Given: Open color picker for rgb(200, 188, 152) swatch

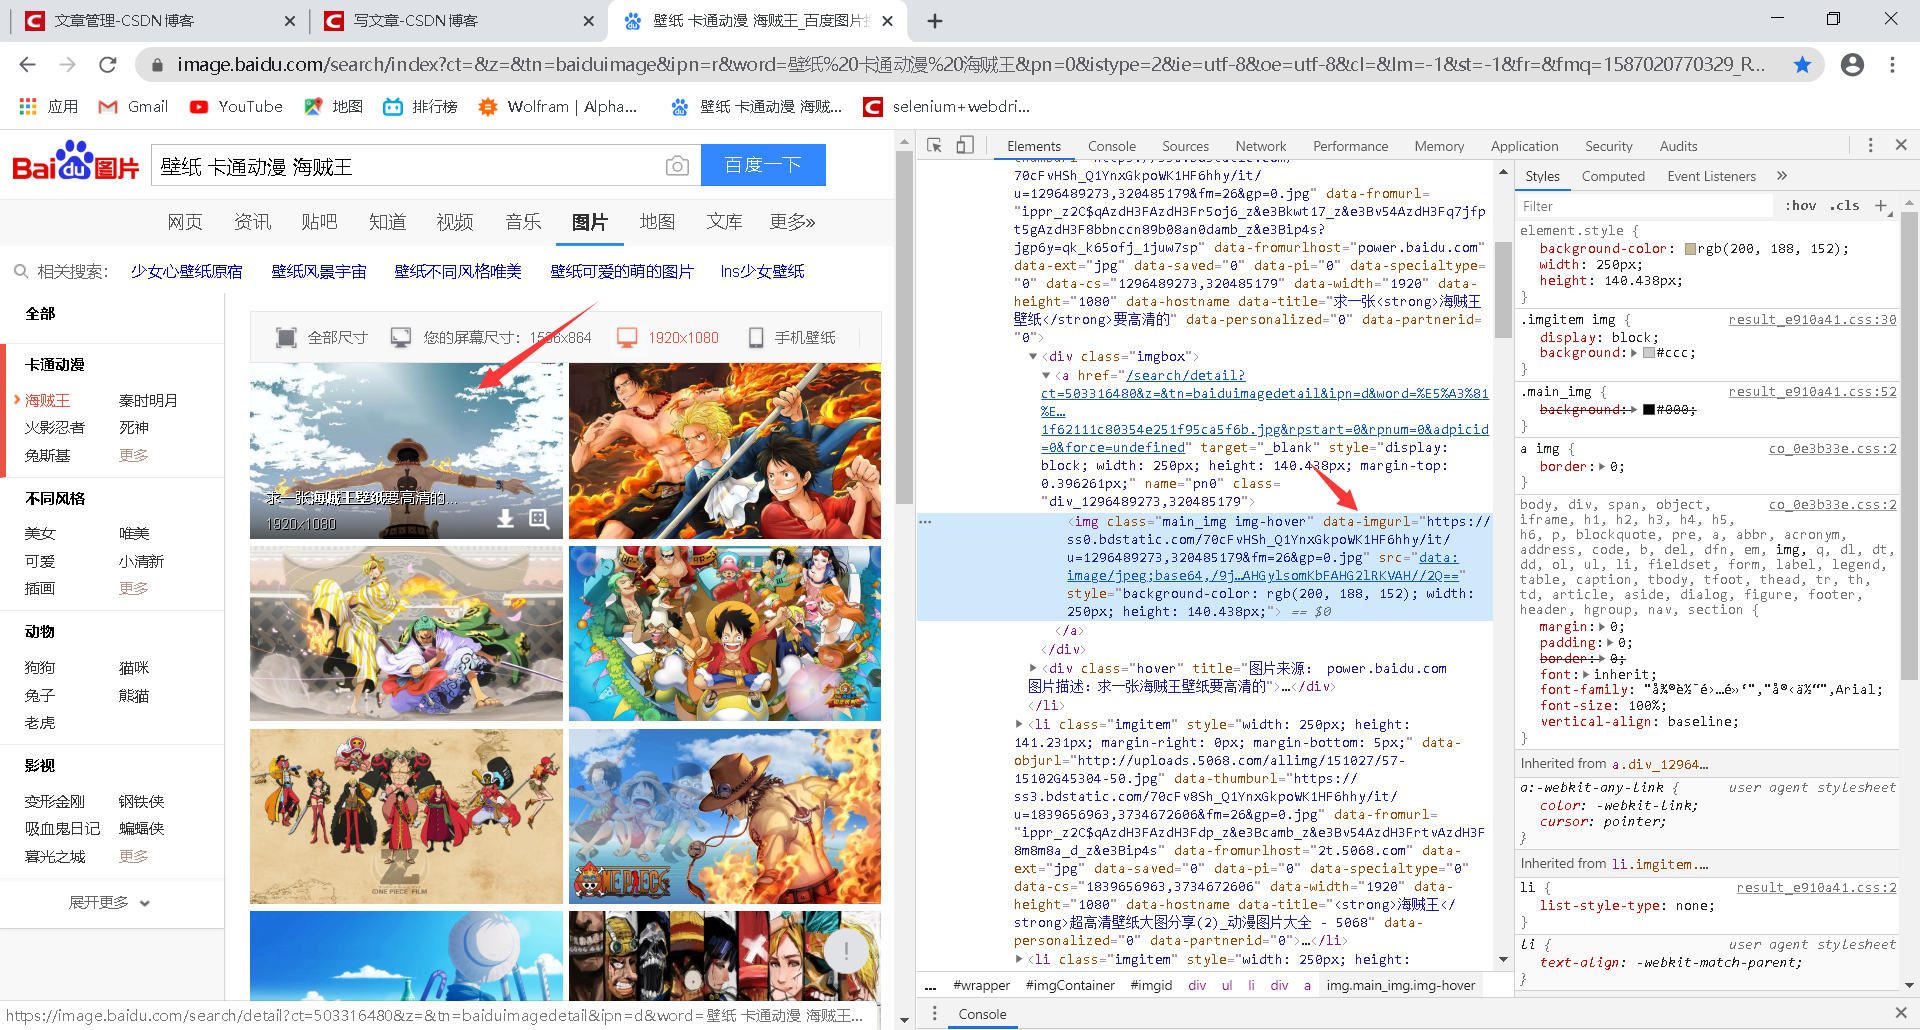Looking at the screenshot, I should 1690,249.
